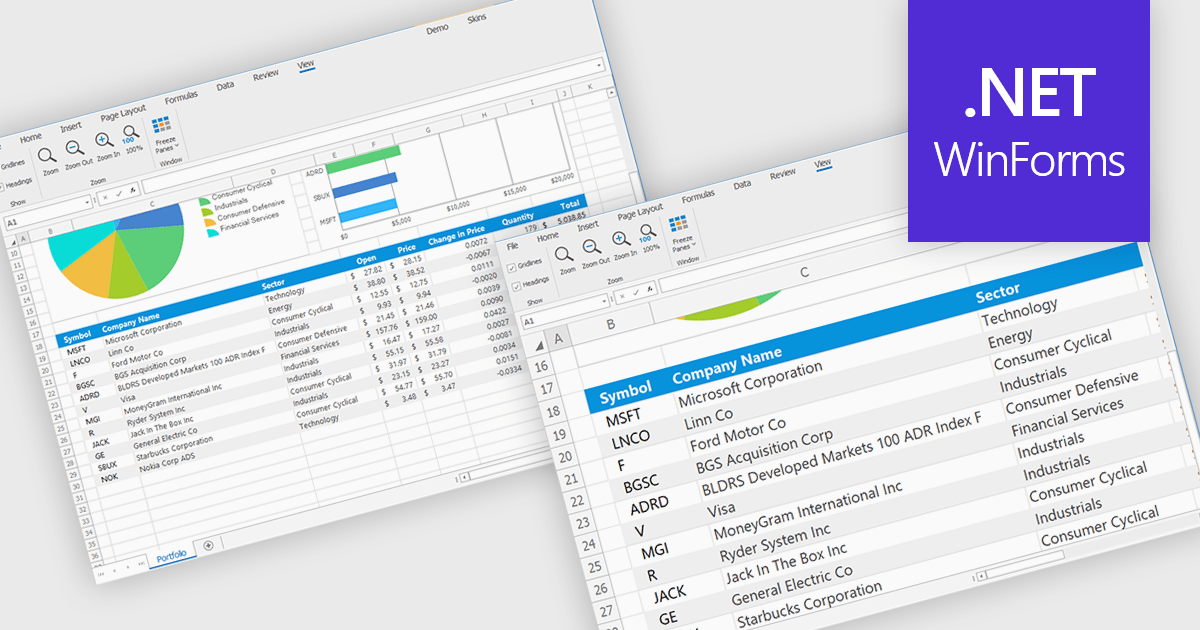1200x630 pixels.
Task: Switch to Data tab in back window
Action: click(226, 85)
